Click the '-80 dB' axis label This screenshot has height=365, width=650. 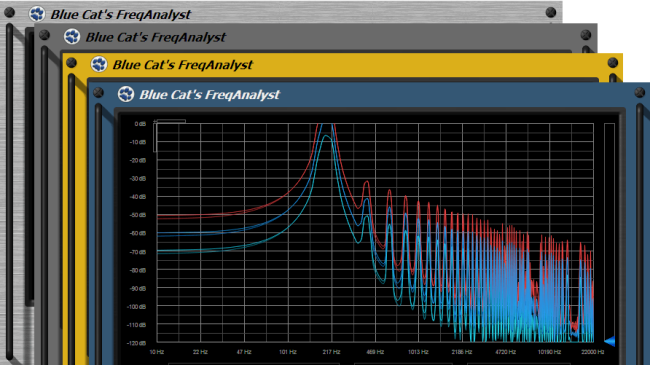coord(138,270)
